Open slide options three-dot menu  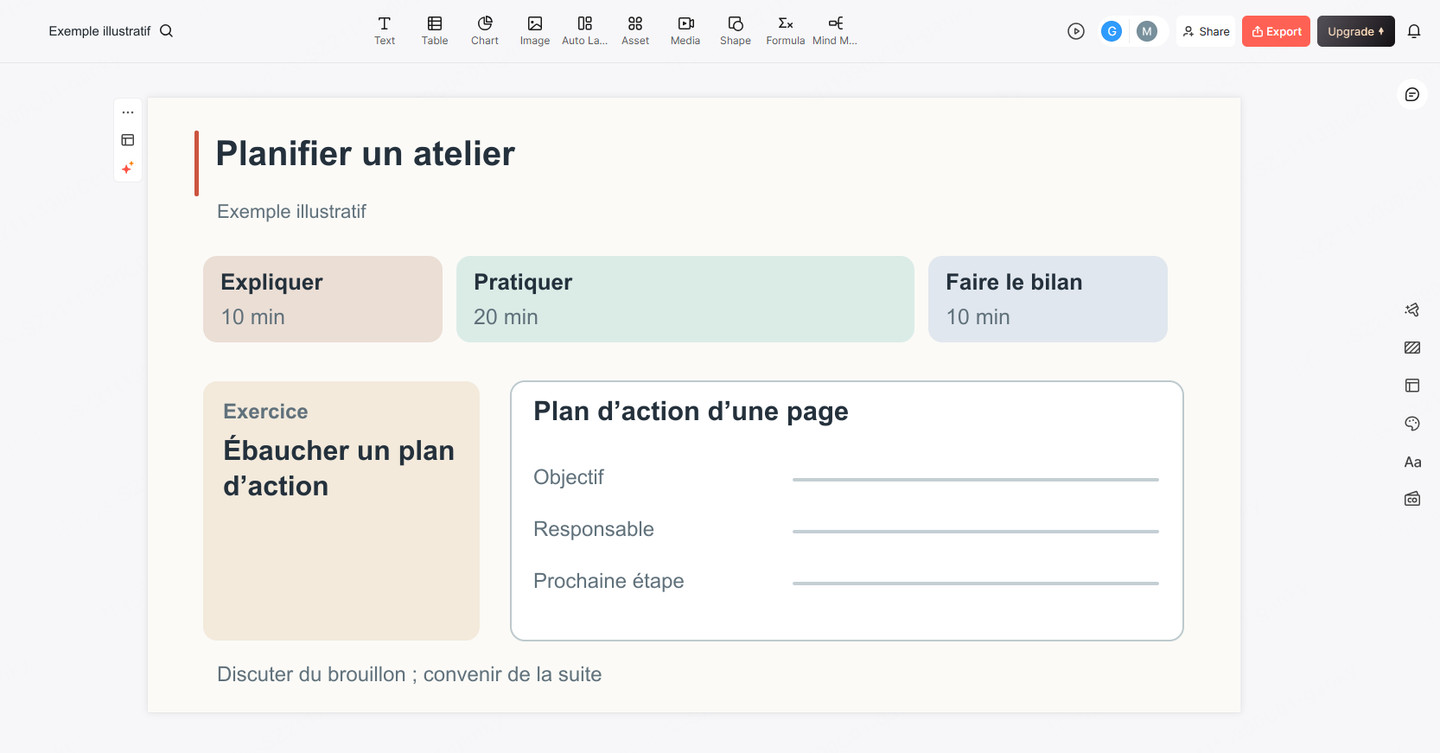(x=128, y=112)
